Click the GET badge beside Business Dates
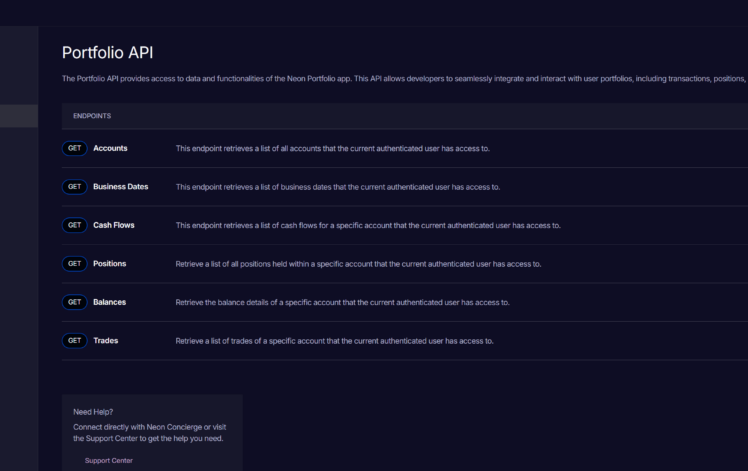This screenshot has width=748, height=471. click(74, 187)
